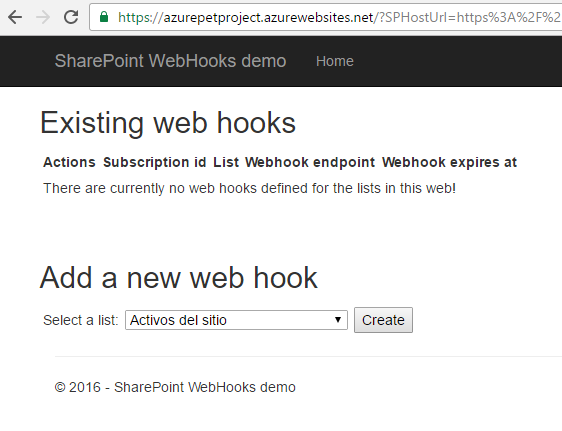Go back with the browser back arrow
The height and width of the screenshot is (431, 562).
coord(15,17)
